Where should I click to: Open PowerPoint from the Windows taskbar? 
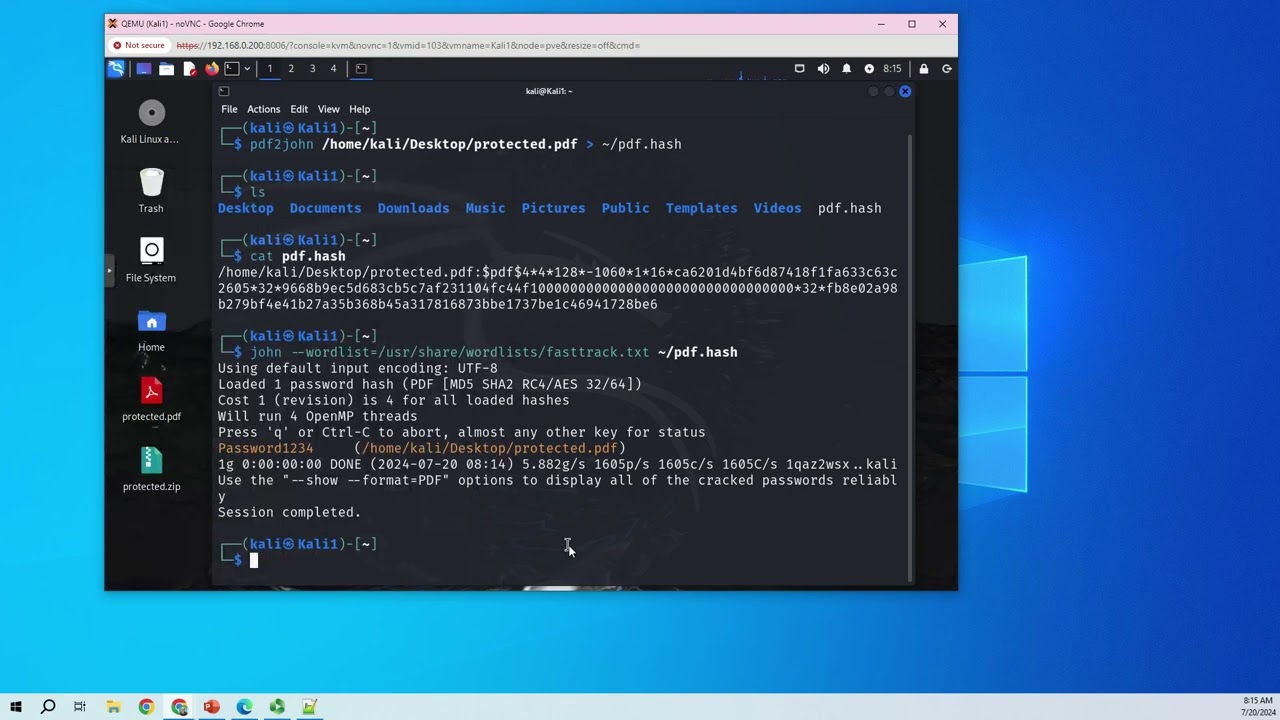pos(212,707)
